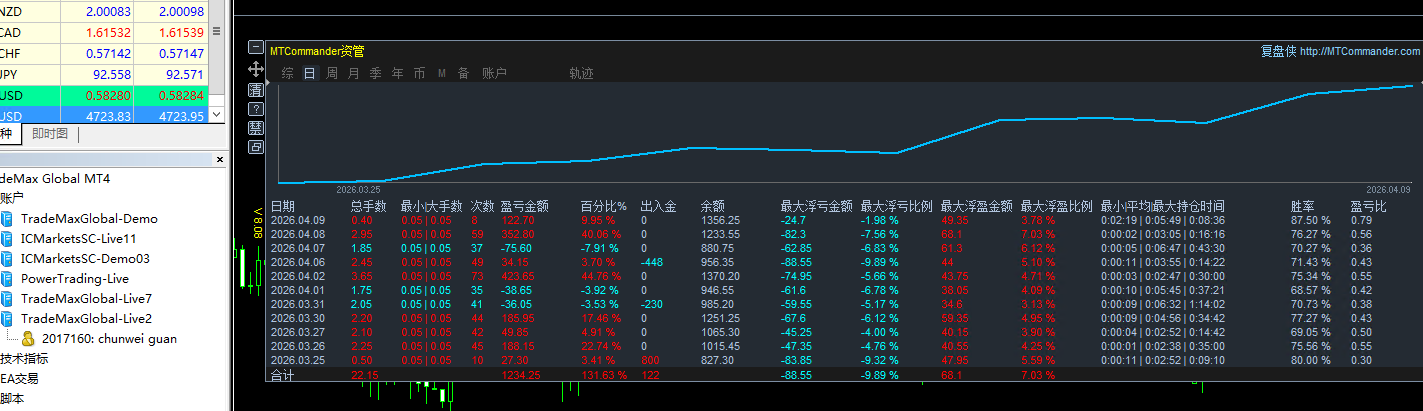This screenshot has width=1423, height=411.
Task: Click 总手数 column header
Action: [368, 206]
